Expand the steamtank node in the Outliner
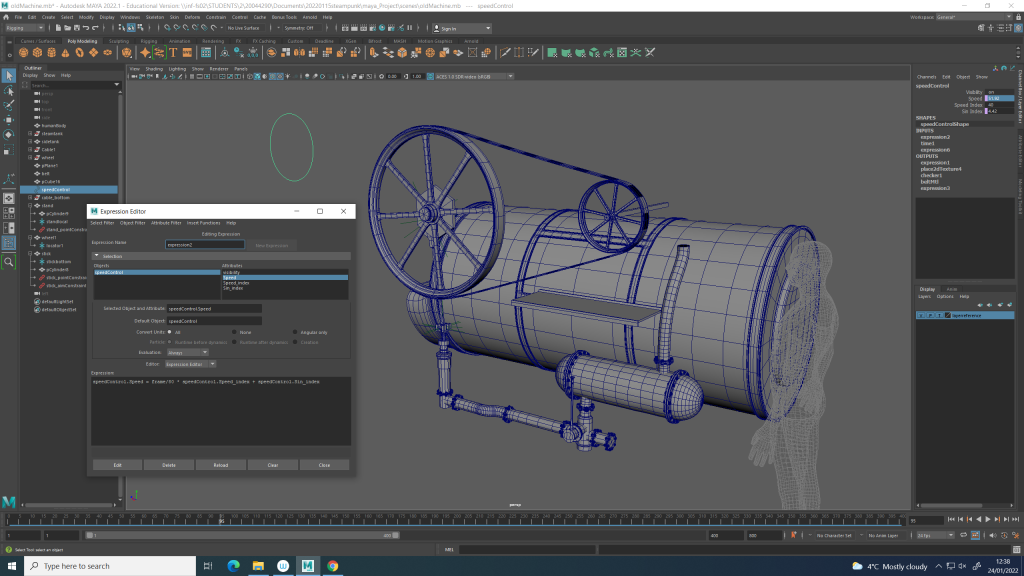 [30, 133]
